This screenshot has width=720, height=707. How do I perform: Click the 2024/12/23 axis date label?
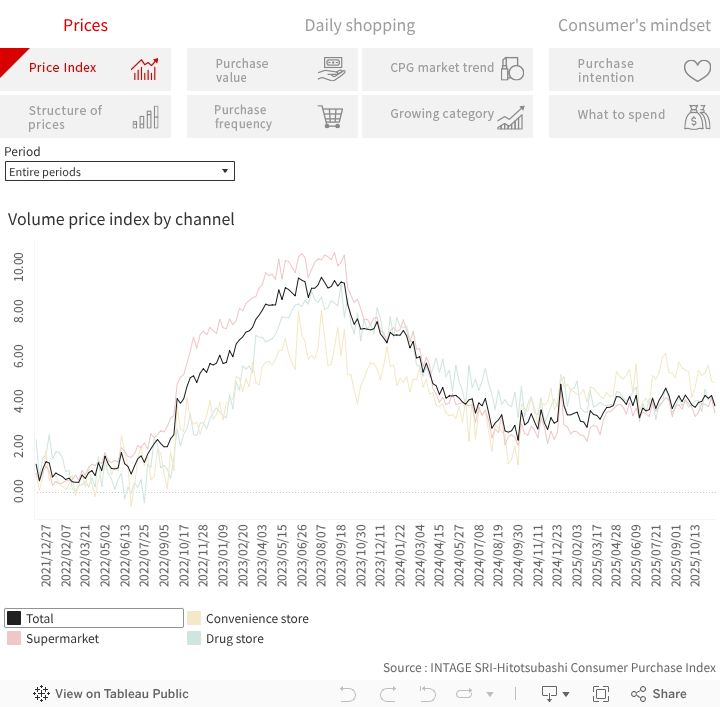tap(557, 556)
